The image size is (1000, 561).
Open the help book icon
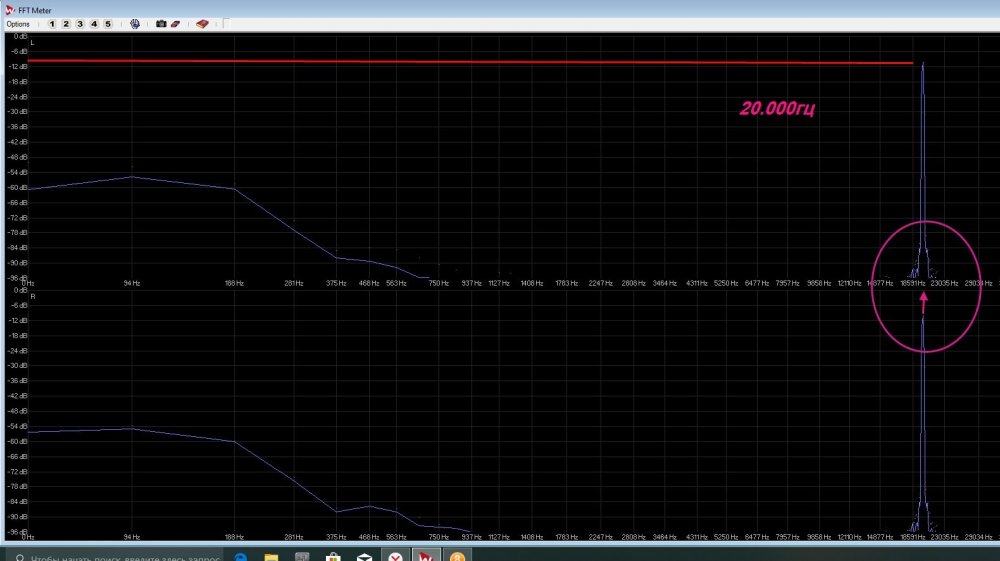pyautogui.click(x=202, y=23)
